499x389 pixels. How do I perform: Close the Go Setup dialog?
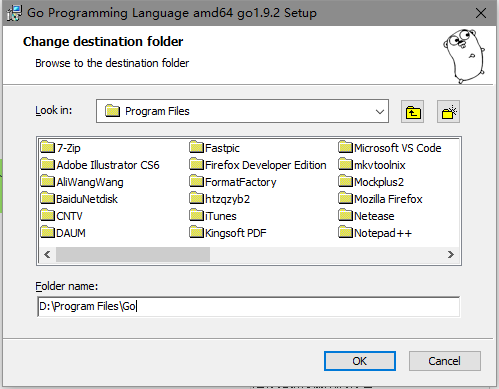click(481, 13)
